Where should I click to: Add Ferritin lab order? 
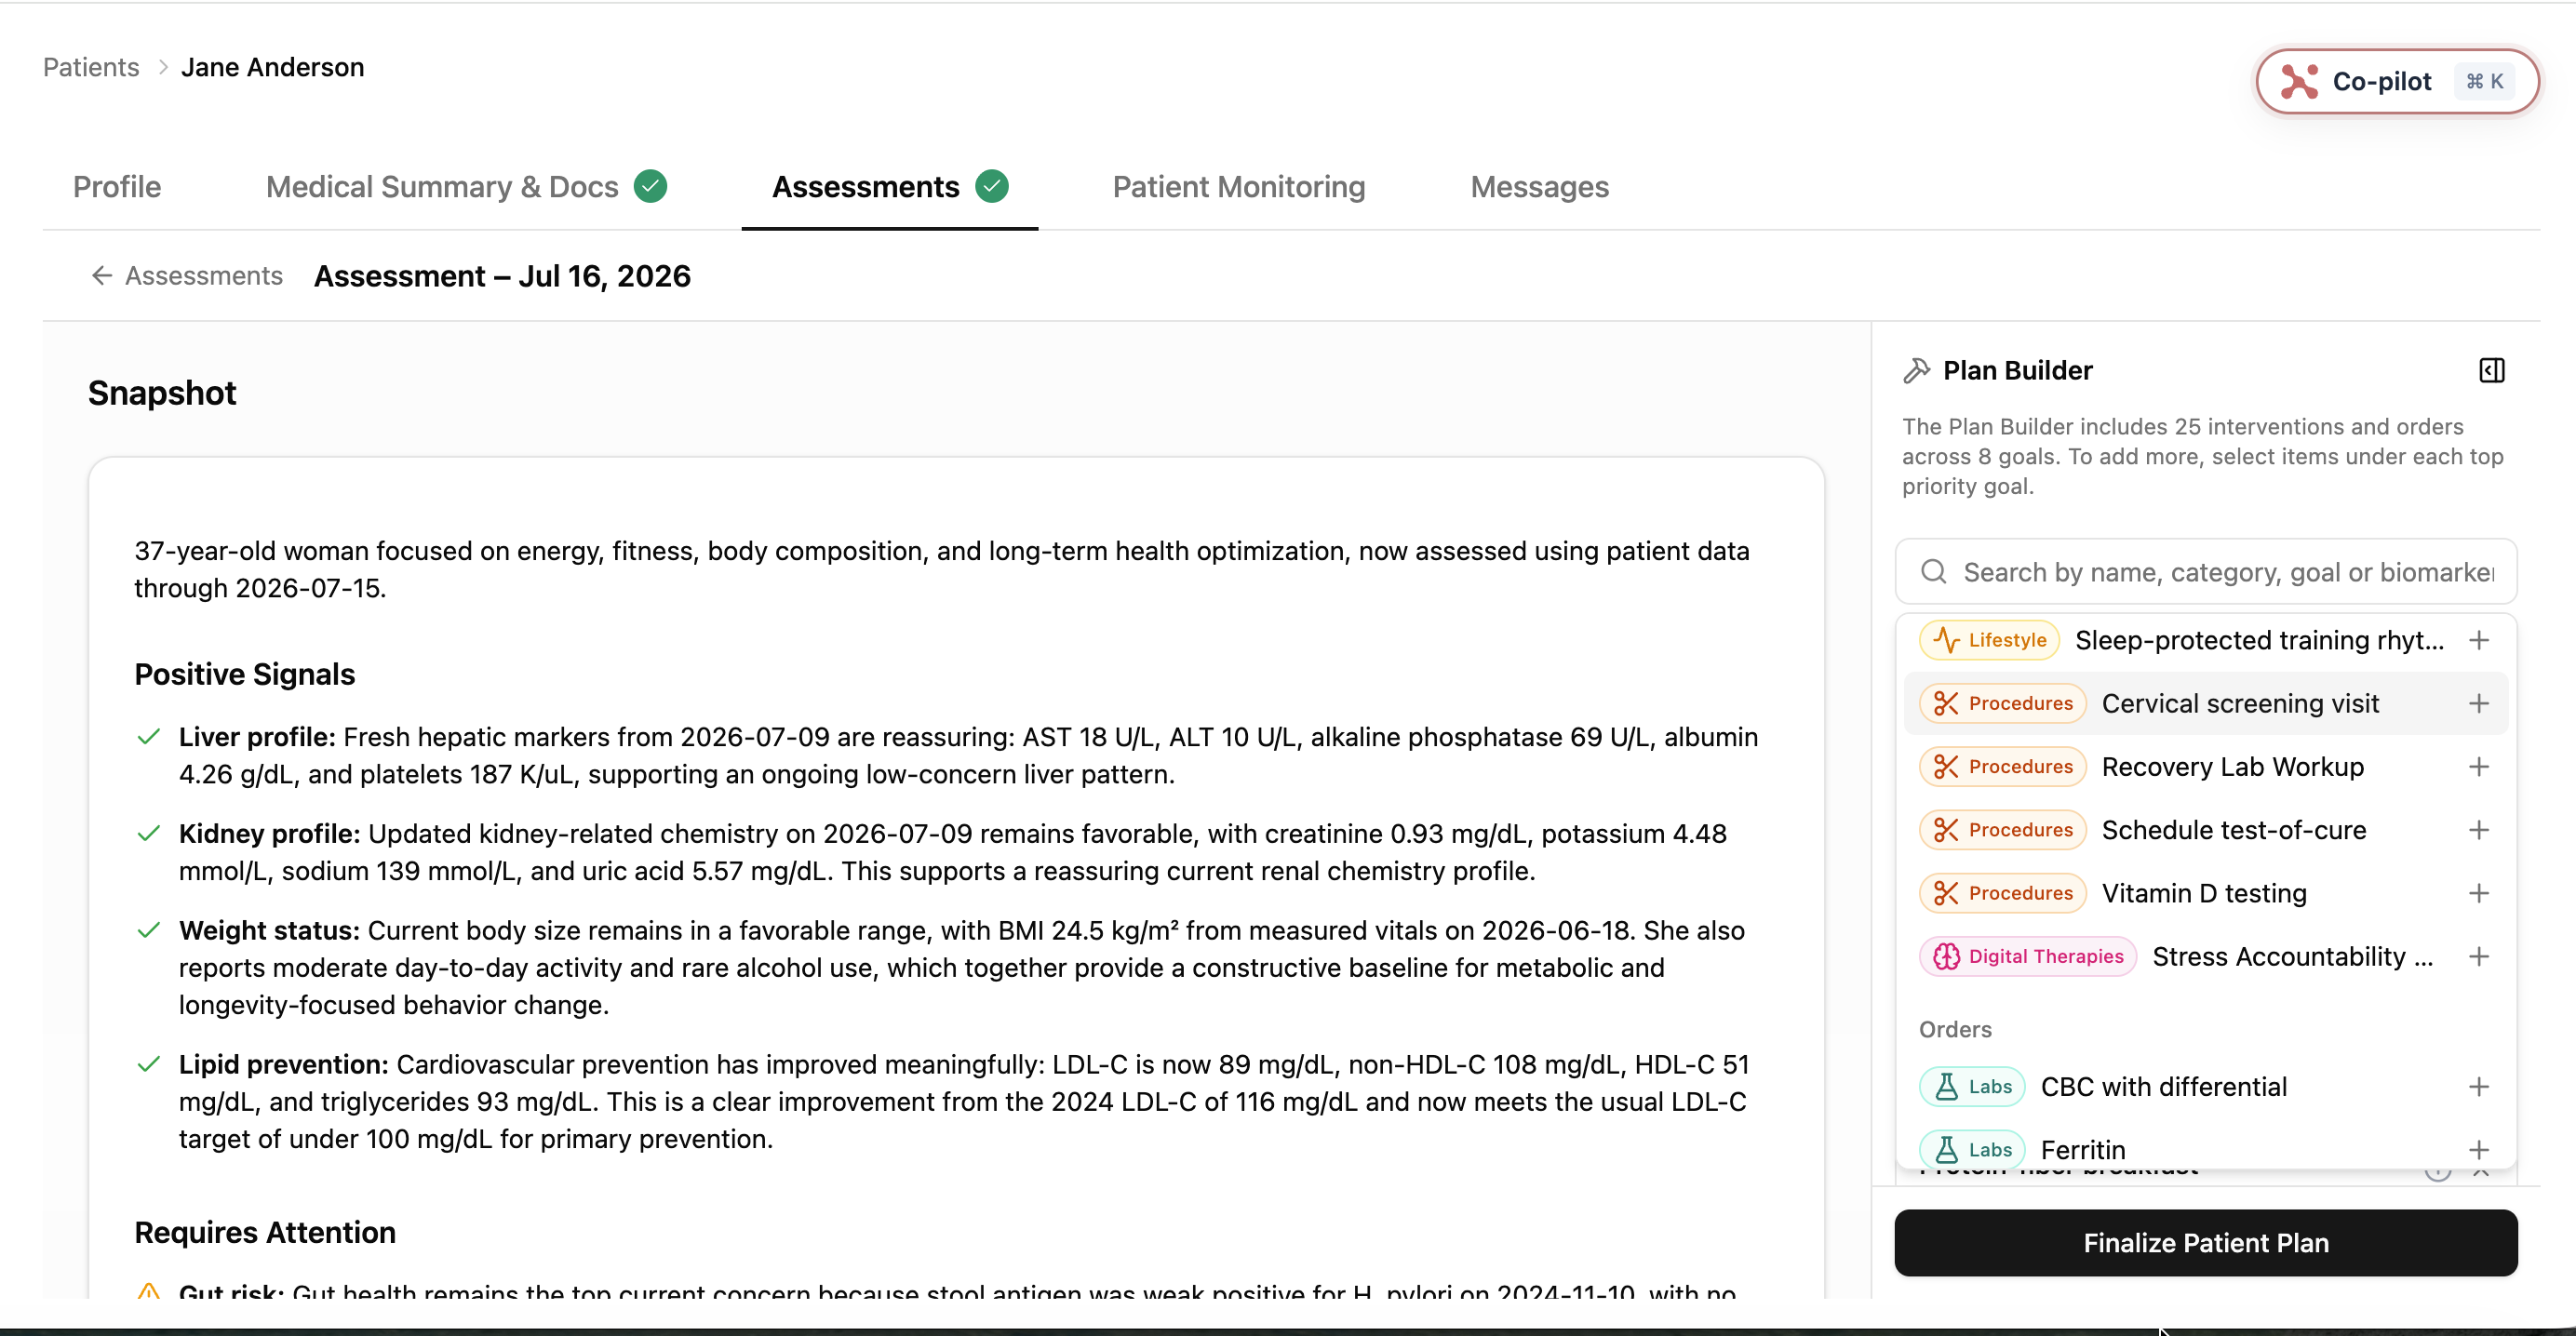point(2479,1150)
